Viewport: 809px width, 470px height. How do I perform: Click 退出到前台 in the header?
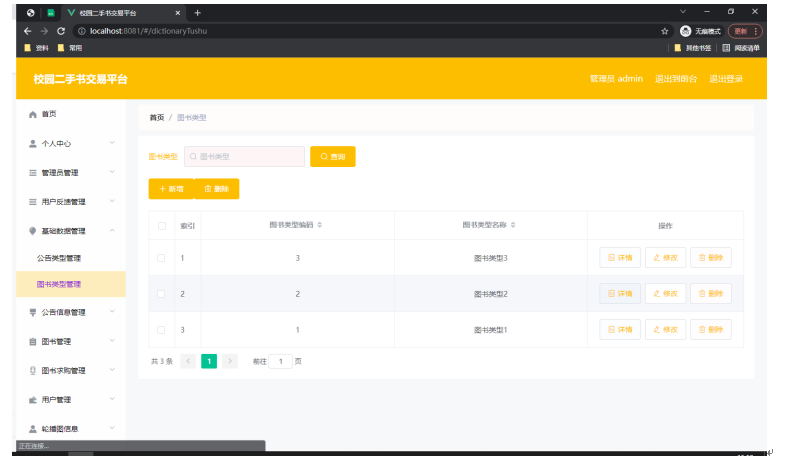coord(676,79)
